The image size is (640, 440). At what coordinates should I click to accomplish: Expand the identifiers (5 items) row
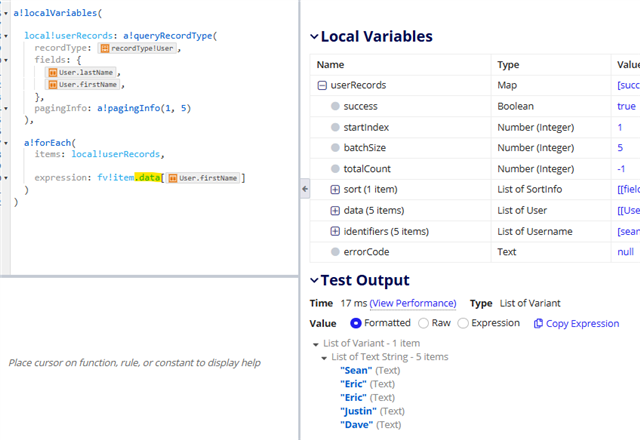(x=335, y=231)
